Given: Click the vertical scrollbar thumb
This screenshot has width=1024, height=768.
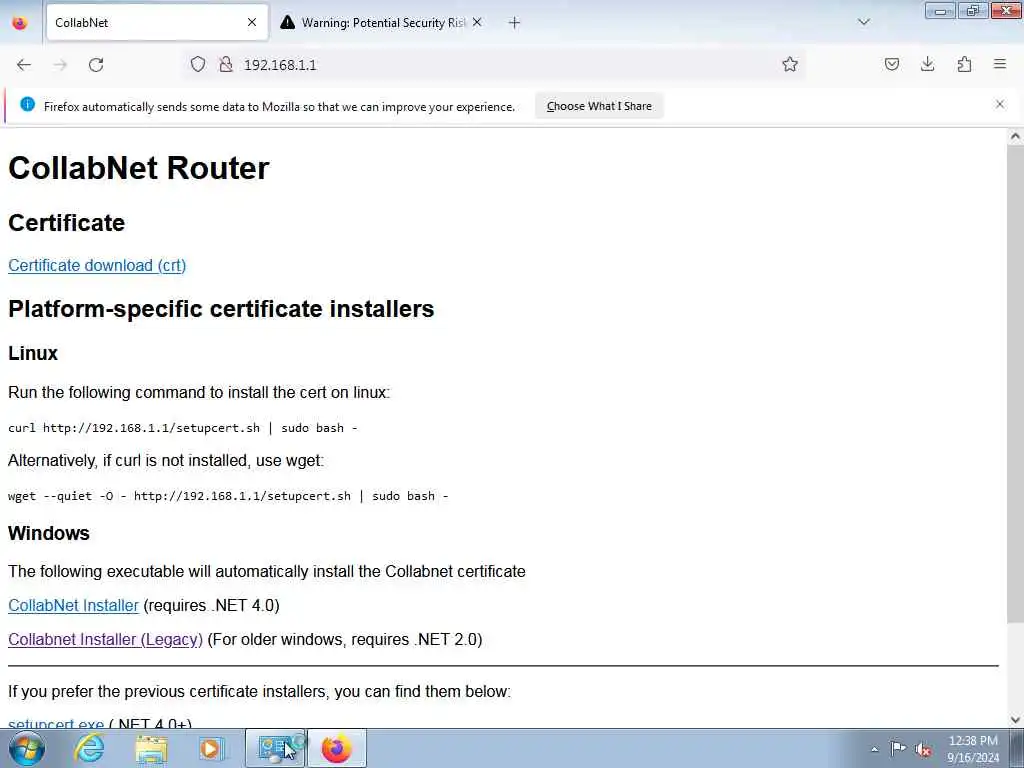Looking at the screenshot, I should pos(1015,383).
